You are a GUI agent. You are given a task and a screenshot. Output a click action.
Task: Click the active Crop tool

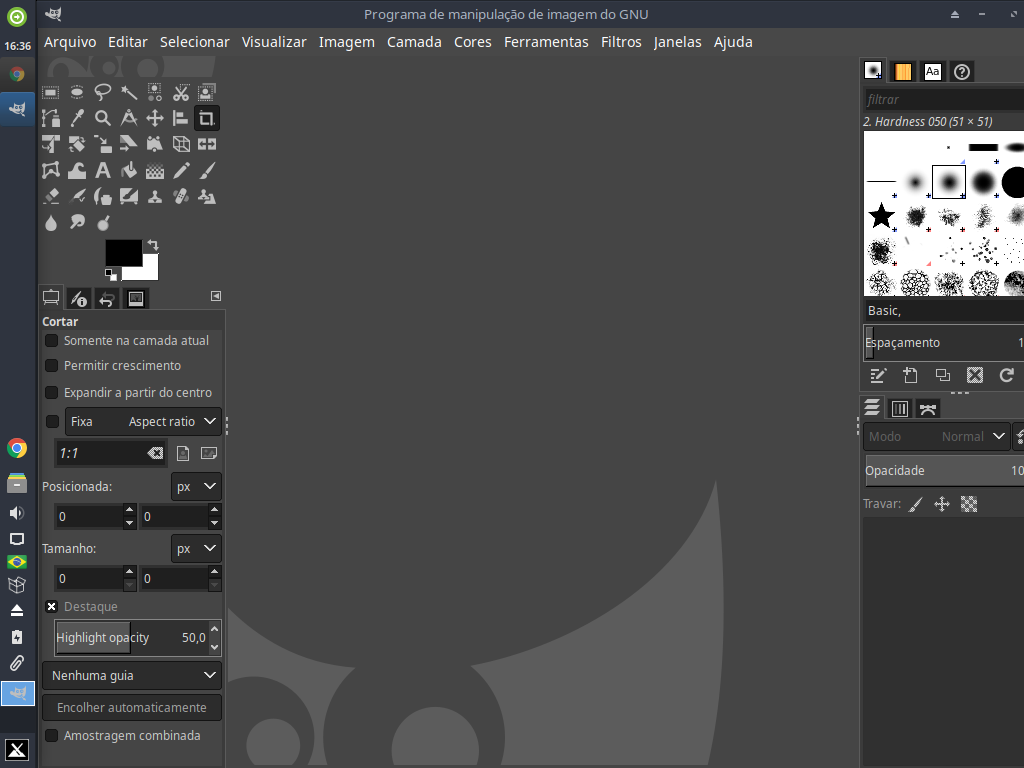coord(207,118)
